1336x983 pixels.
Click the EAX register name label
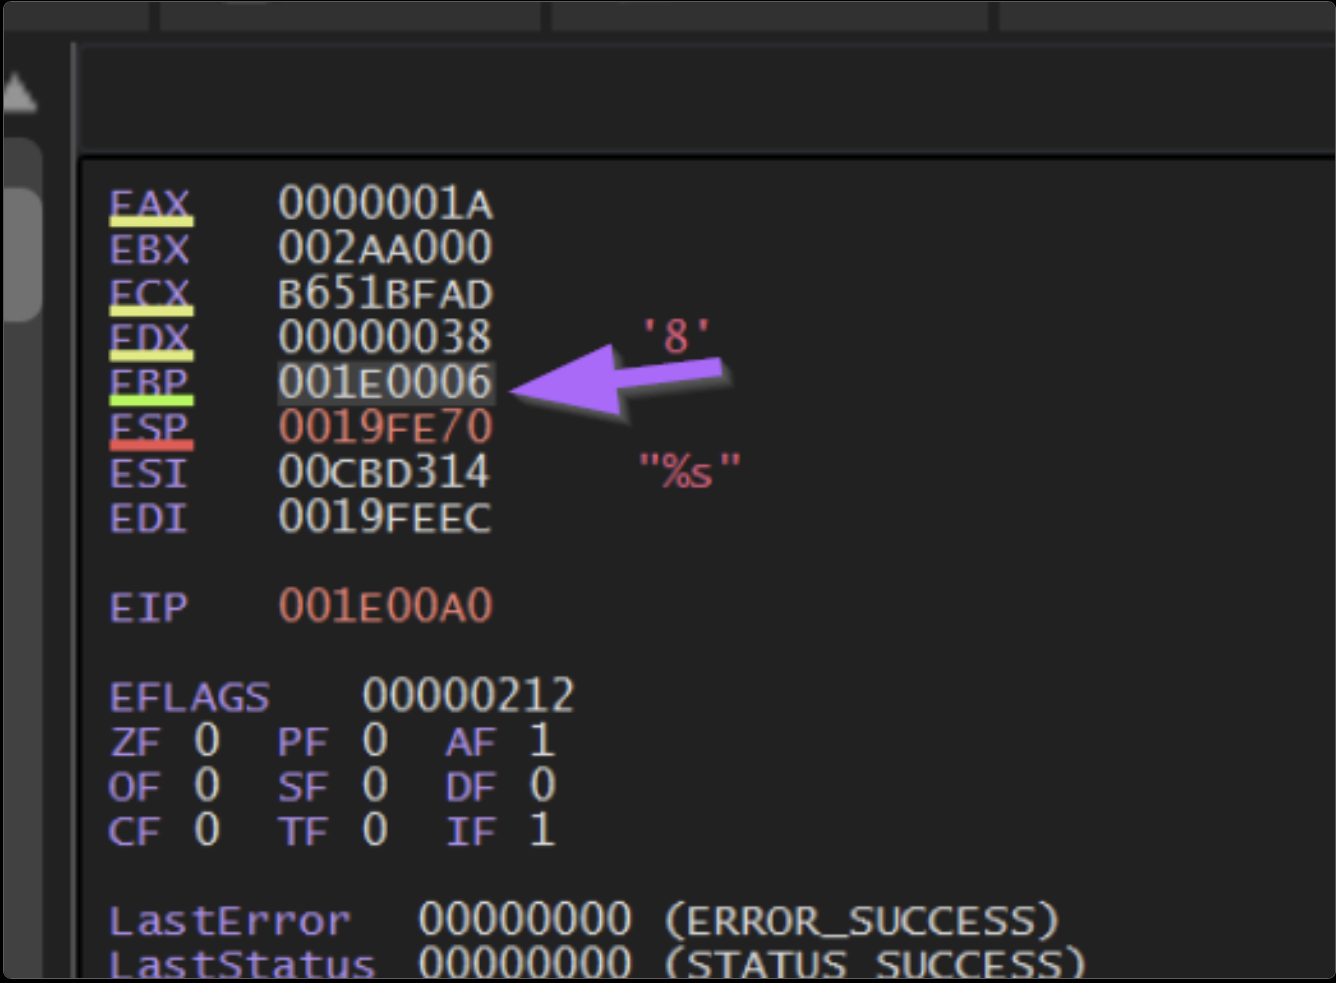point(149,204)
